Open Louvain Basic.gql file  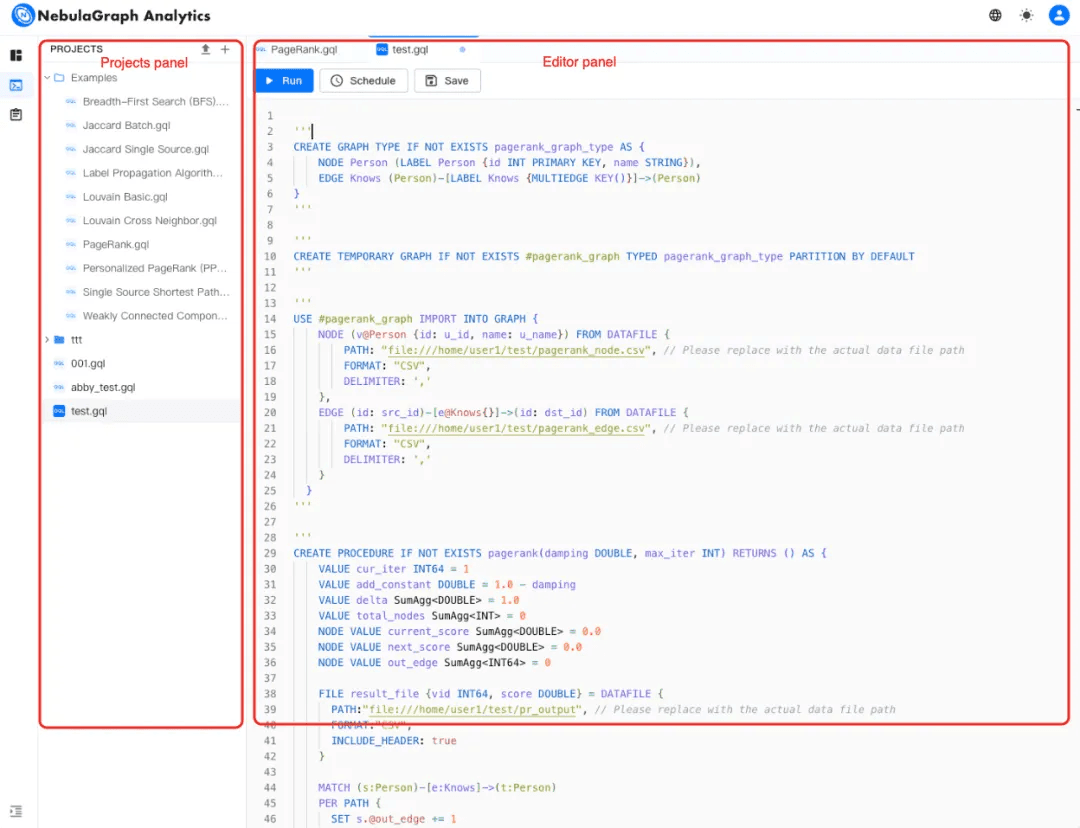click(x=125, y=197)
